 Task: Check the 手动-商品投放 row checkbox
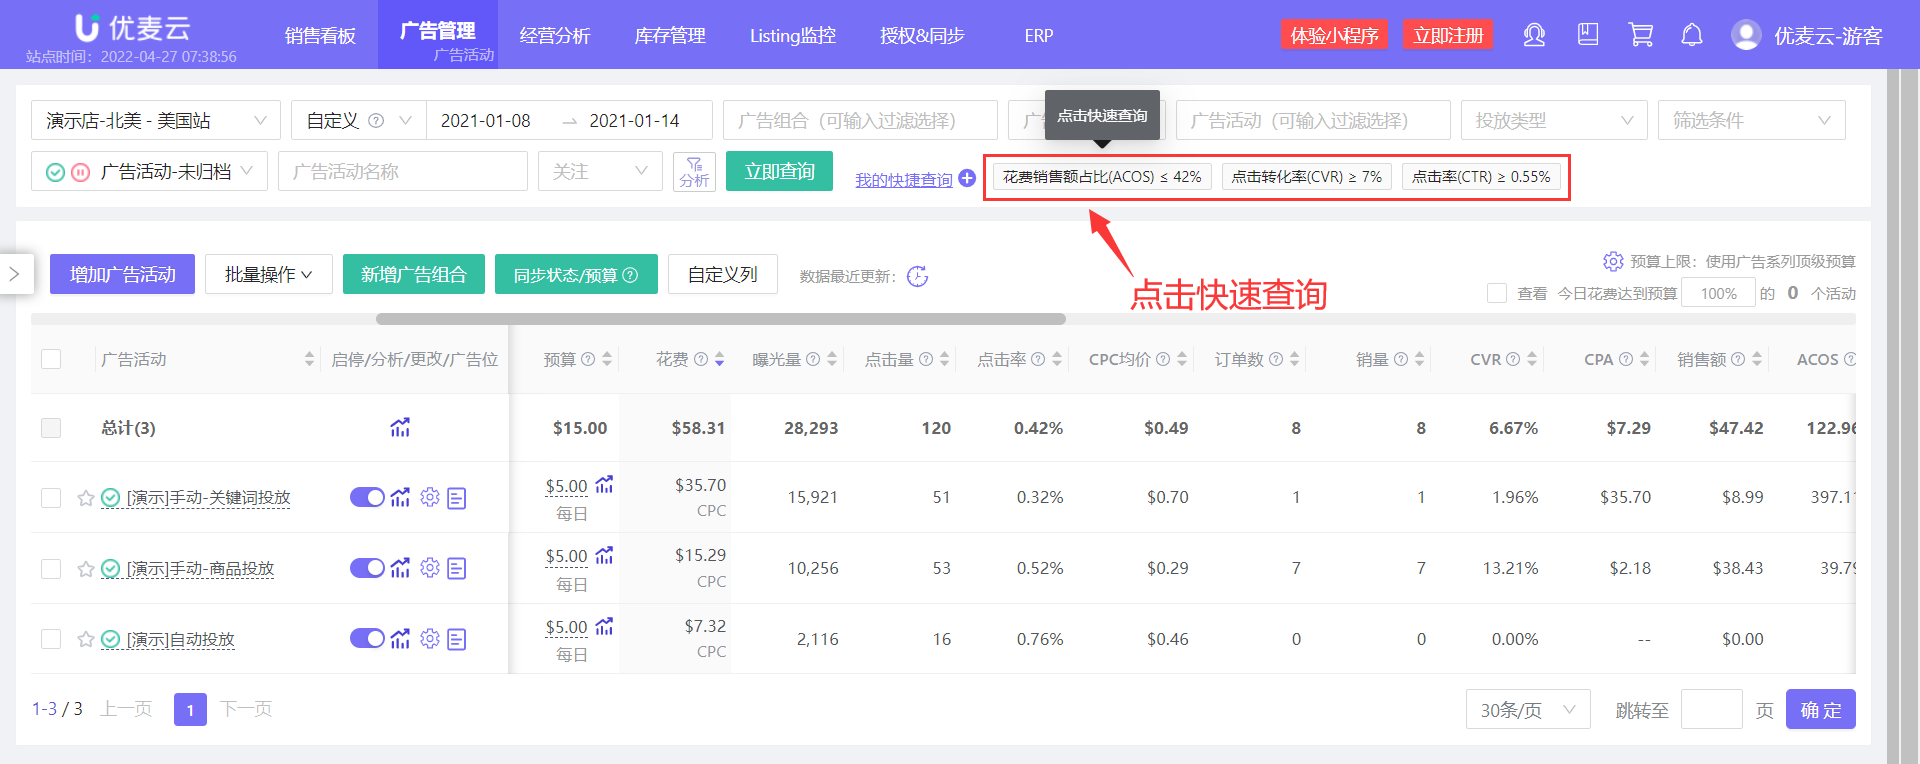(x=51, y=569)
